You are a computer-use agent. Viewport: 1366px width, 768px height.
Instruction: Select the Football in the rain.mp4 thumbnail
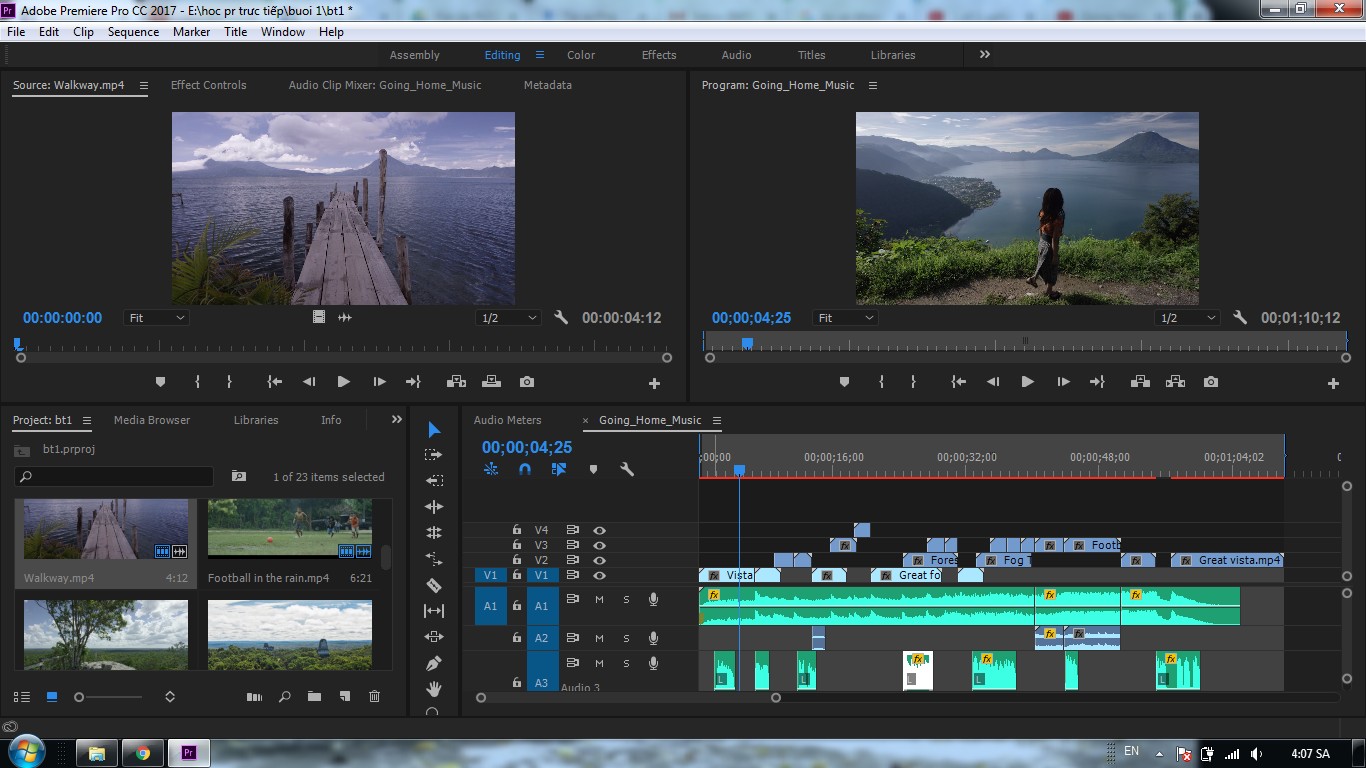click(x=290, y=529)
